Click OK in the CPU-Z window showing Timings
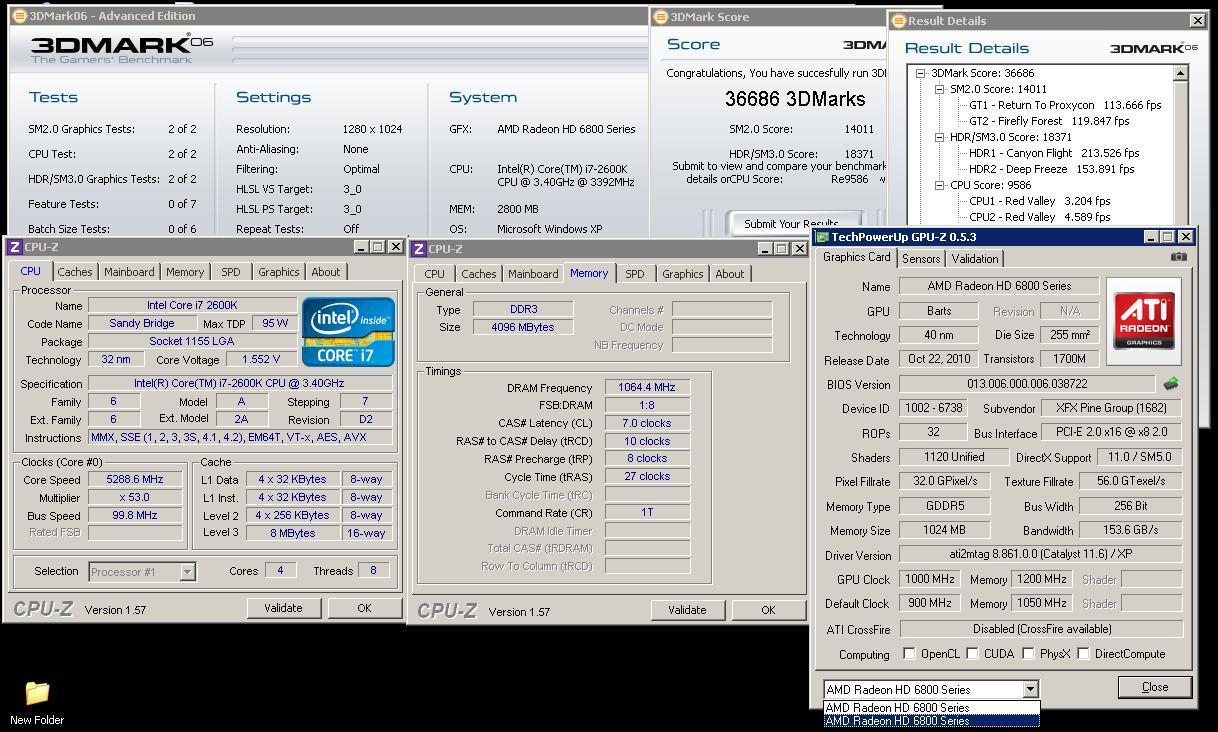The height and width of the screenshot is (732, 1218). click(768, 610)
